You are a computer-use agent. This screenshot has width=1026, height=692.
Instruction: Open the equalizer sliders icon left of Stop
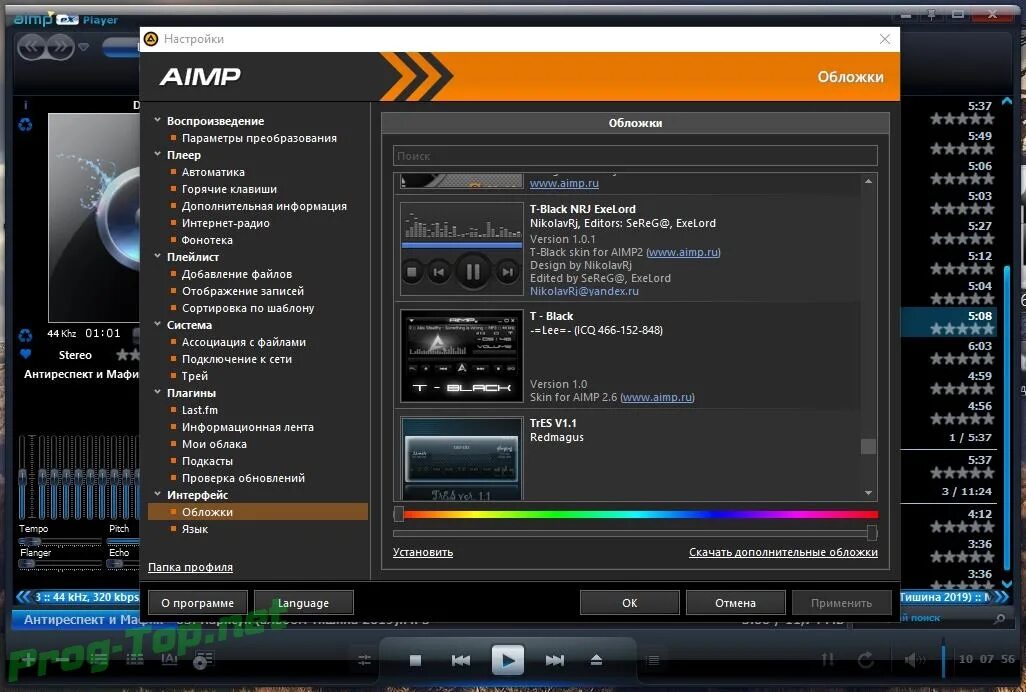(x=364, y=661)
